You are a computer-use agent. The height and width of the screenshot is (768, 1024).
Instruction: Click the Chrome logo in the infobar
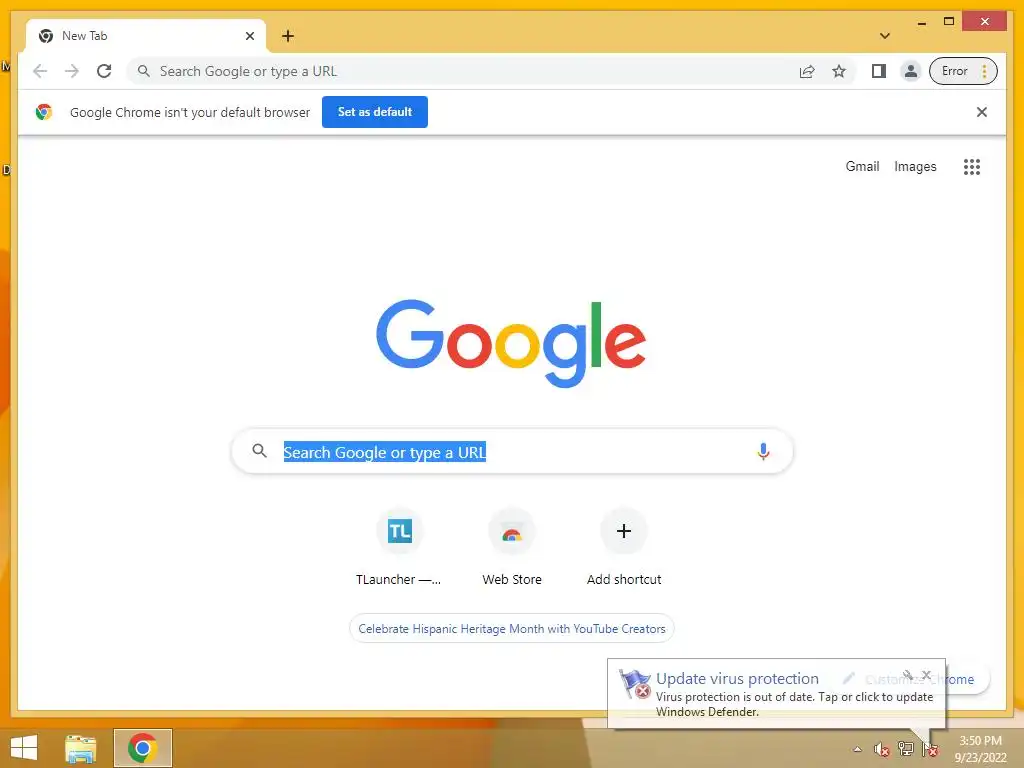[44, 112]
